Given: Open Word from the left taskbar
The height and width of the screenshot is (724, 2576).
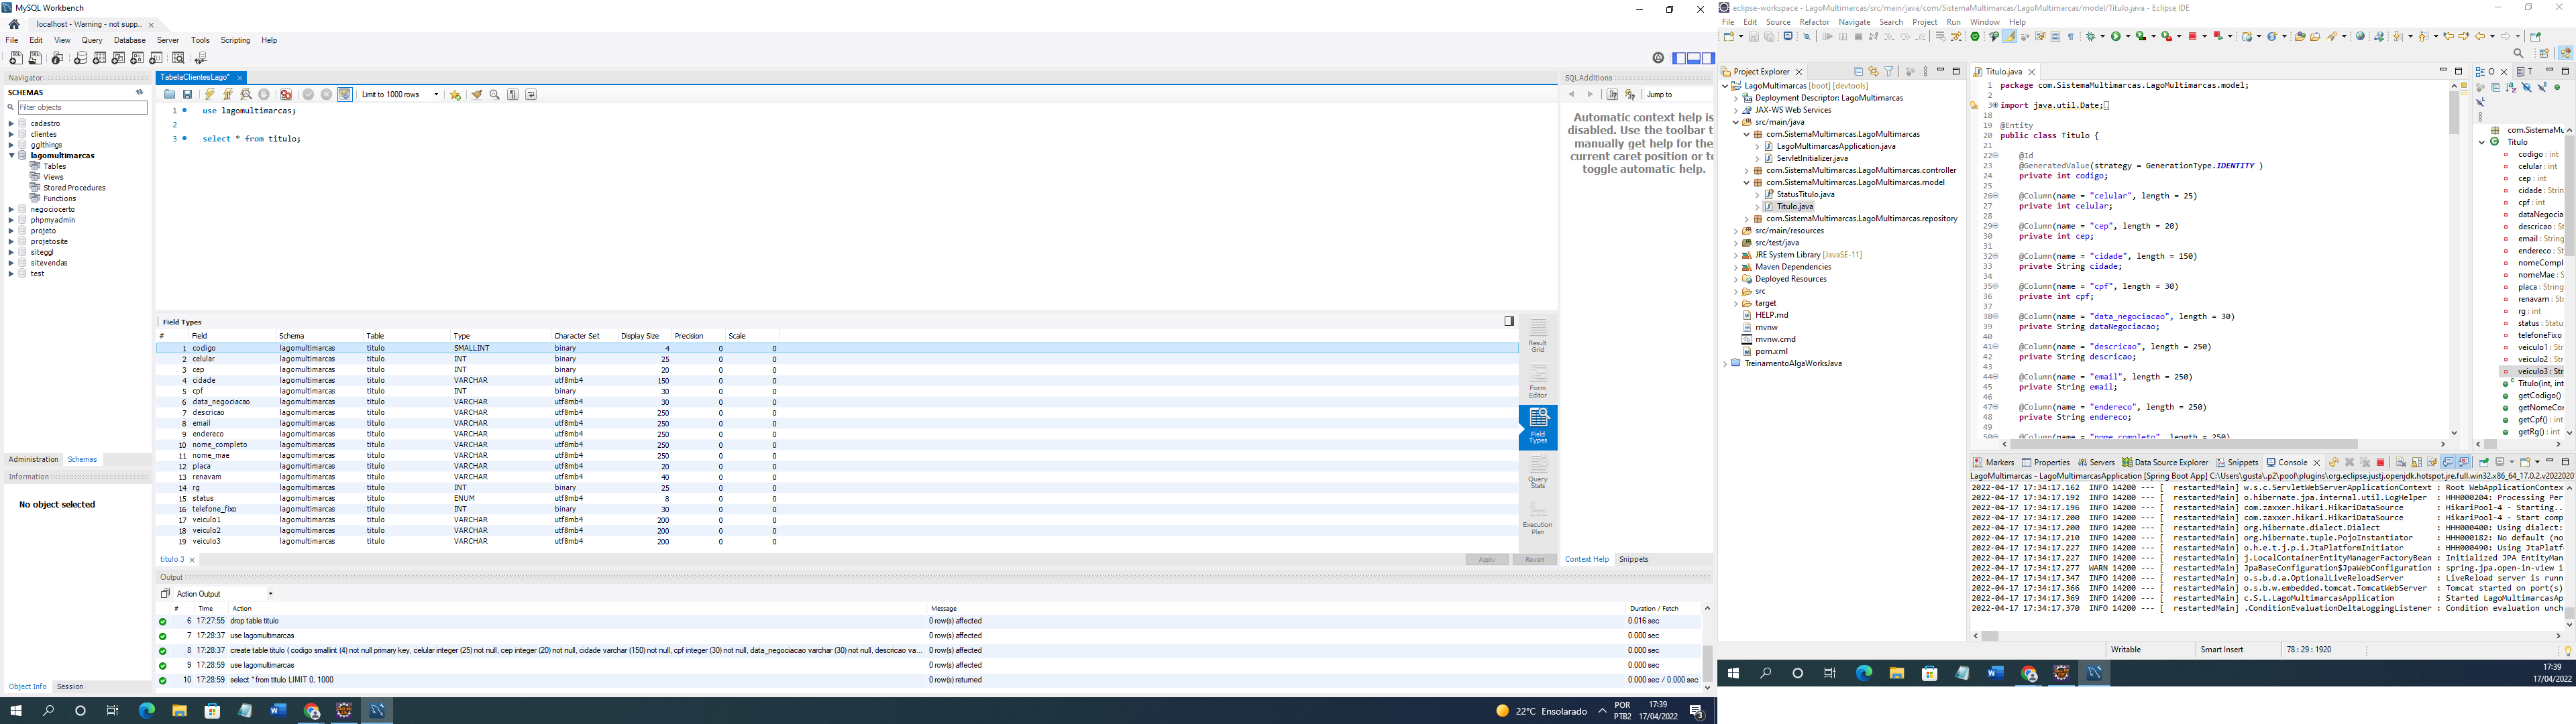Looking at the screenshot, I should coord(278,711).
